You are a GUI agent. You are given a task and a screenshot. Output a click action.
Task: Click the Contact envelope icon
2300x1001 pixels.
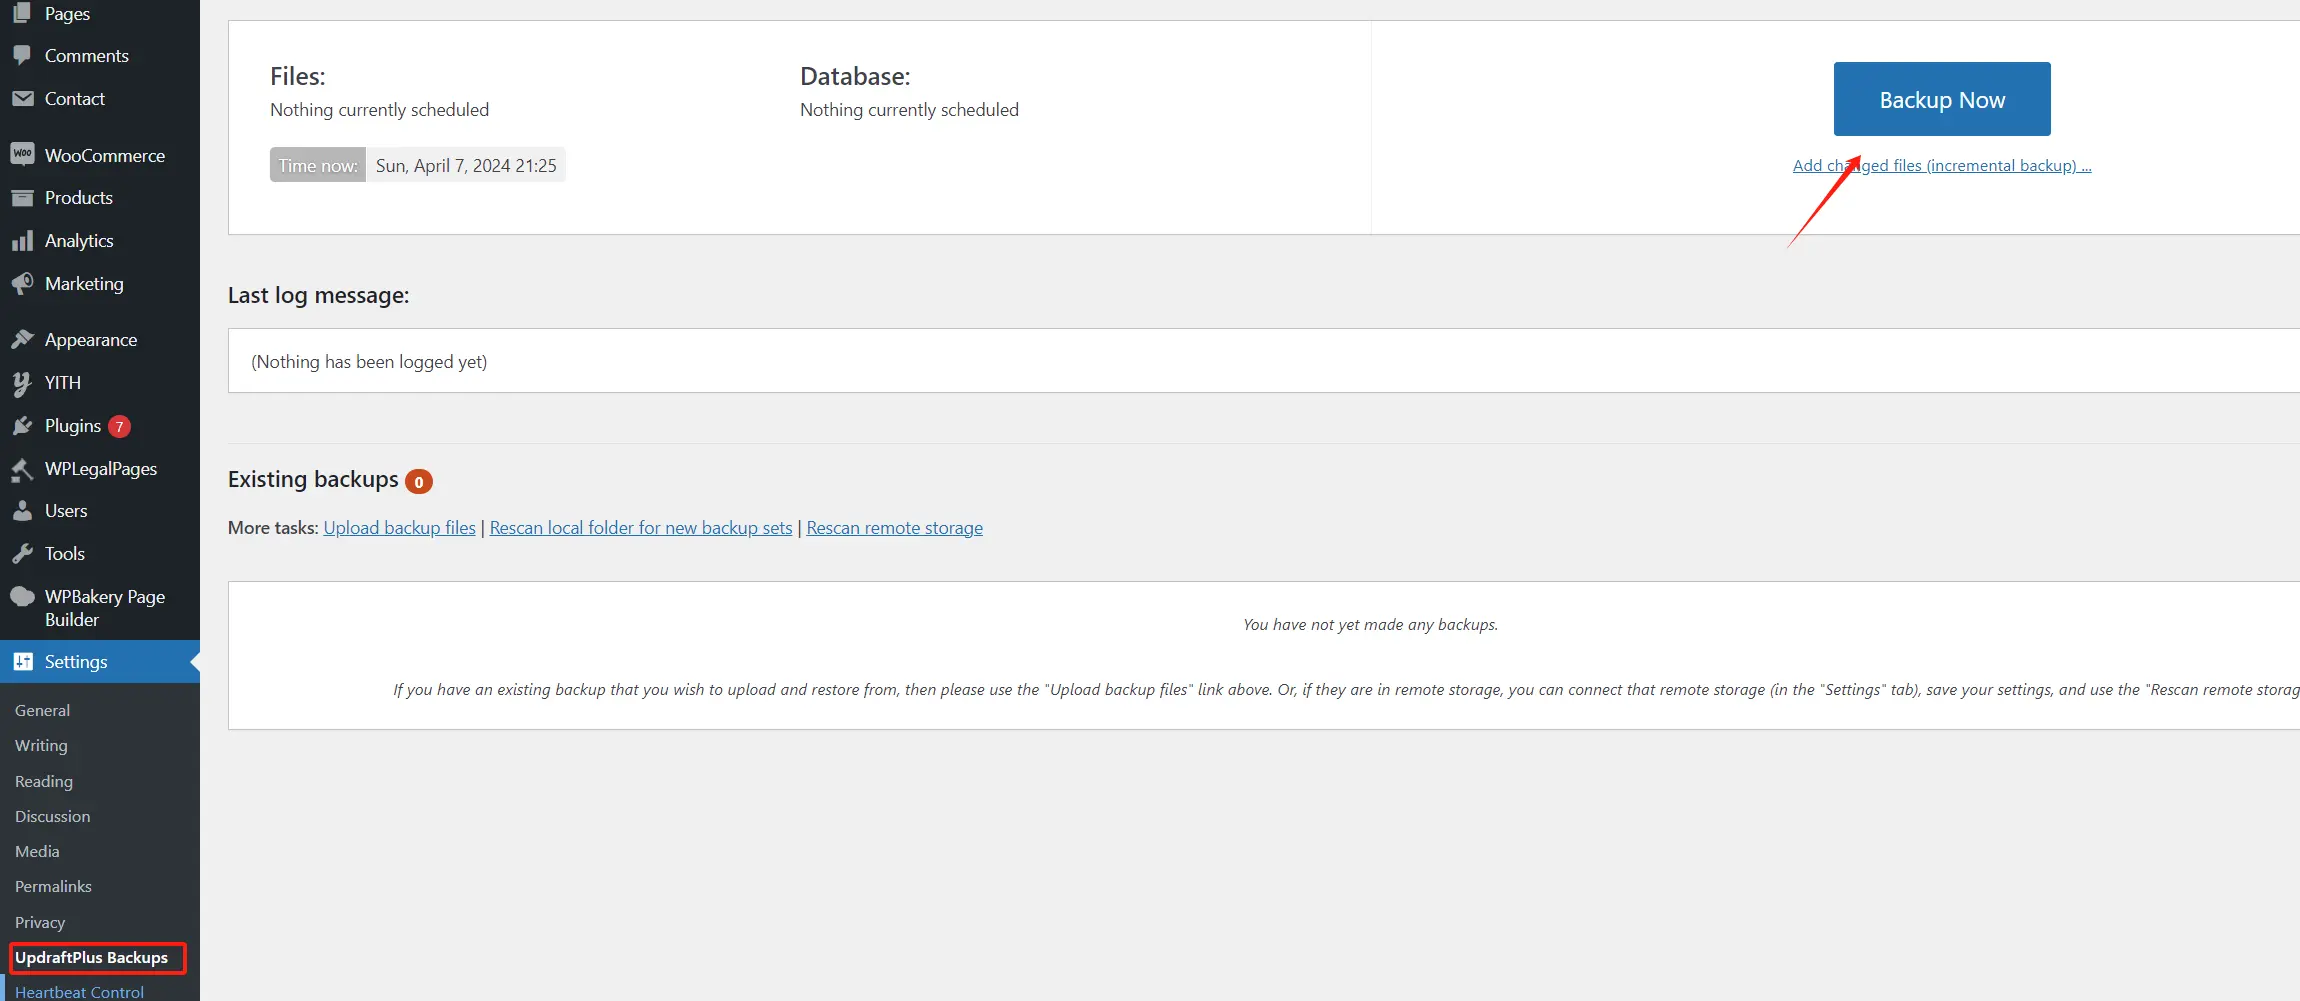pyautogui.click(x=22, y=98)
